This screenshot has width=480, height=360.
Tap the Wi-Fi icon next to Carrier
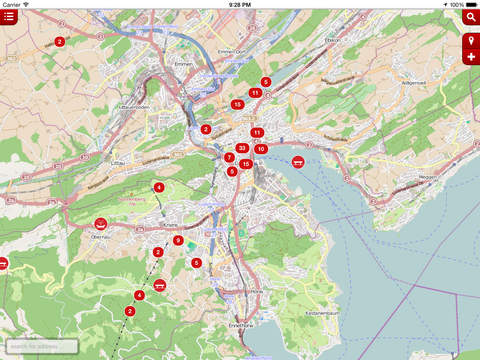(x=26, y=5)
